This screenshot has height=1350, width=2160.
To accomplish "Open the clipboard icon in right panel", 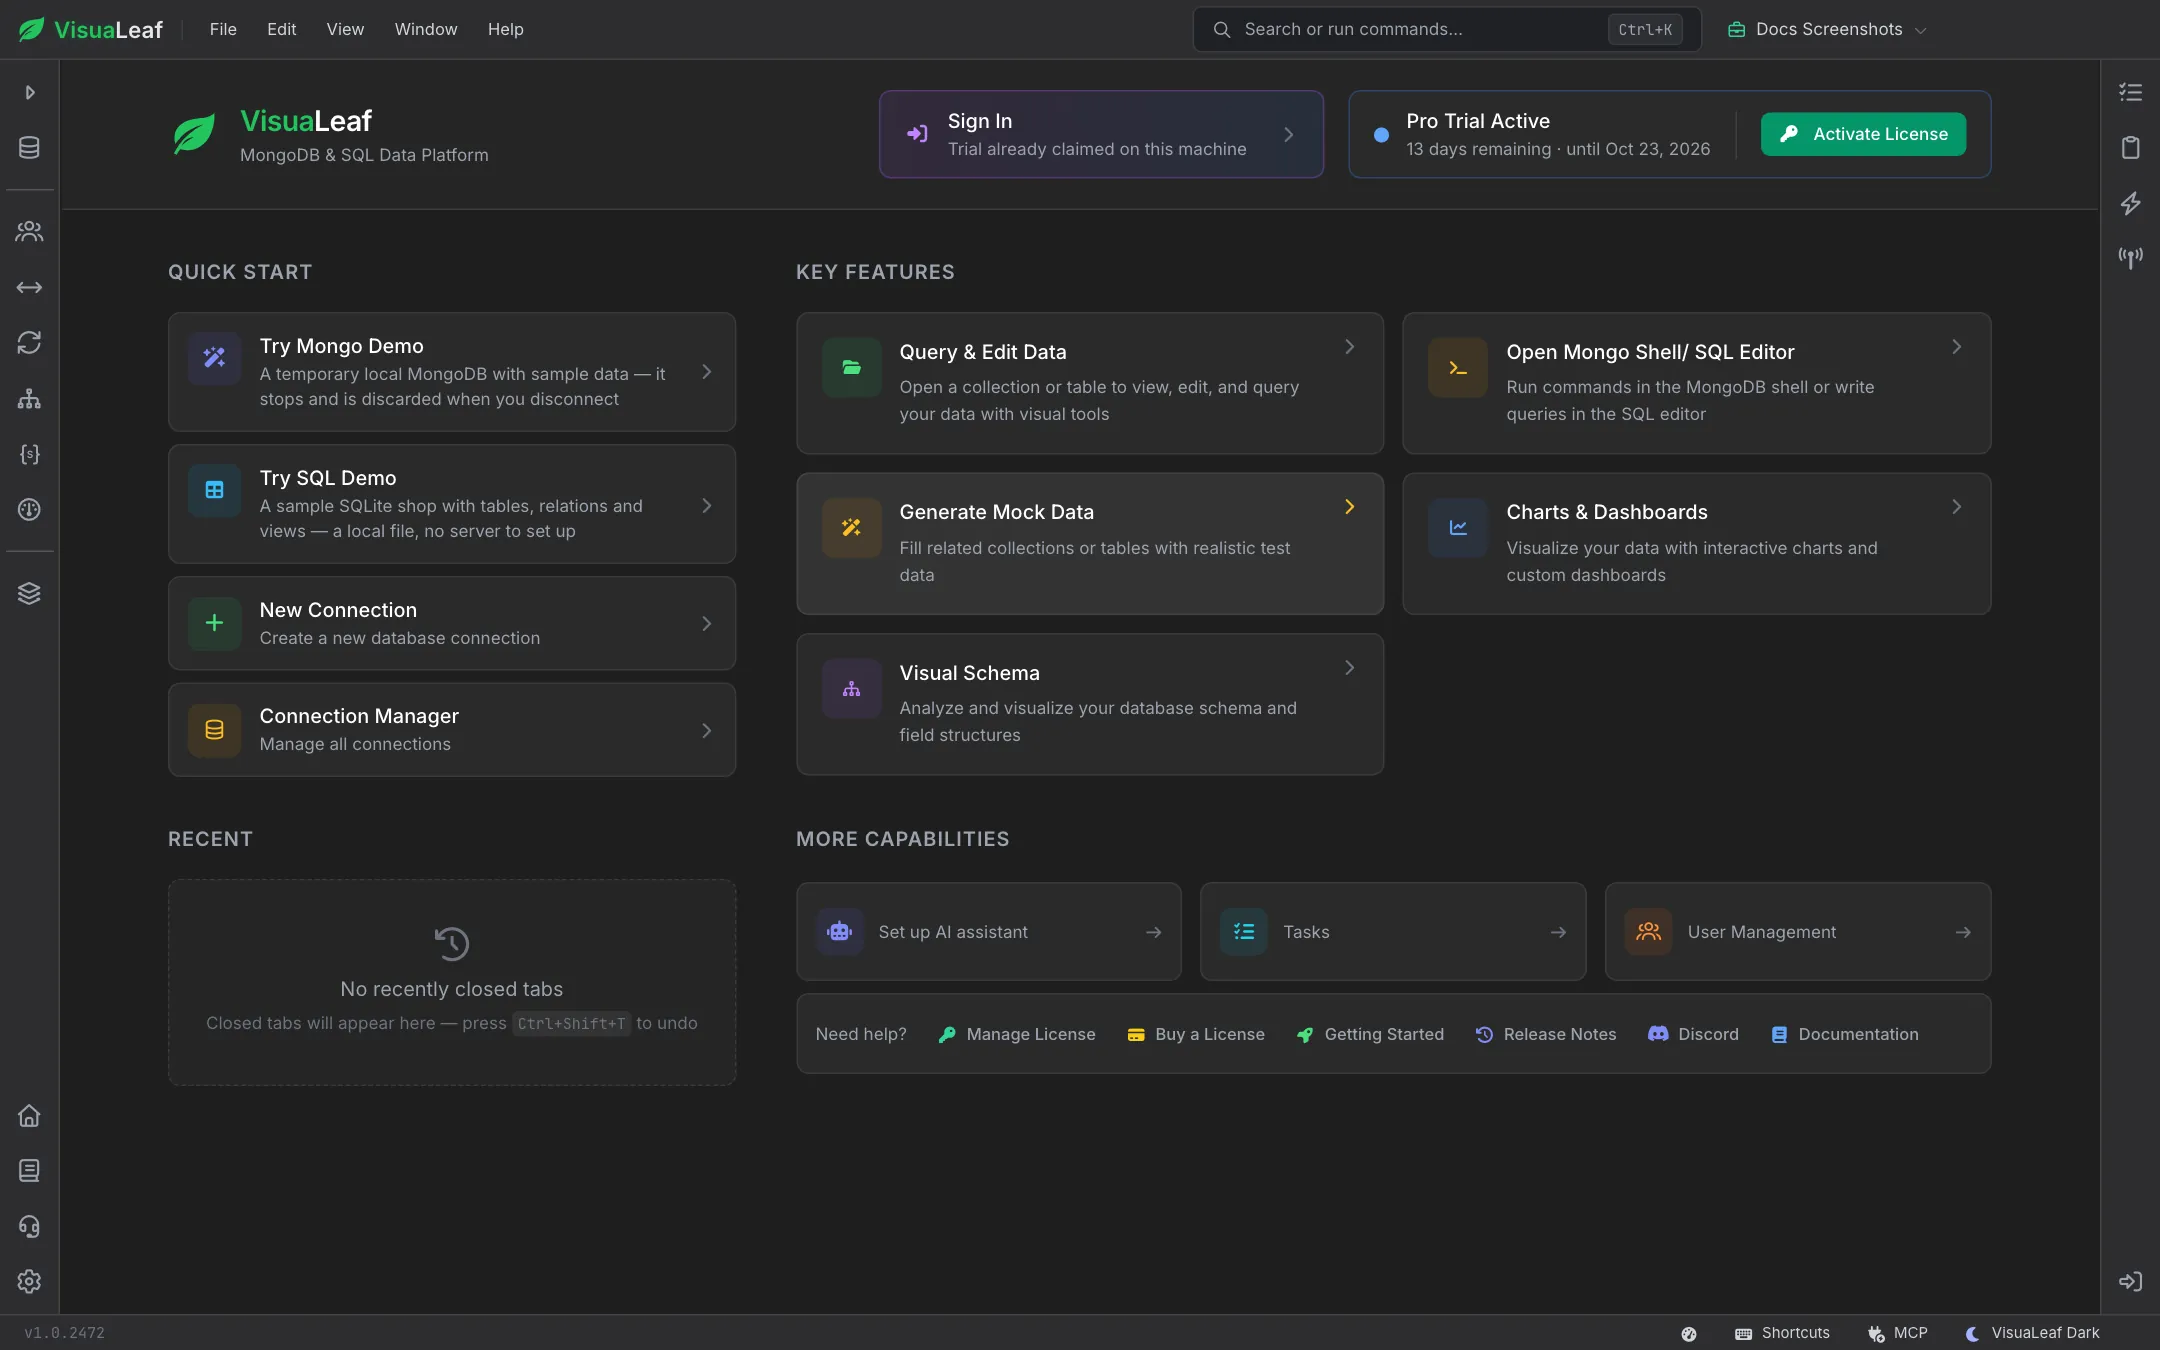I will (x=2130, y=148).
